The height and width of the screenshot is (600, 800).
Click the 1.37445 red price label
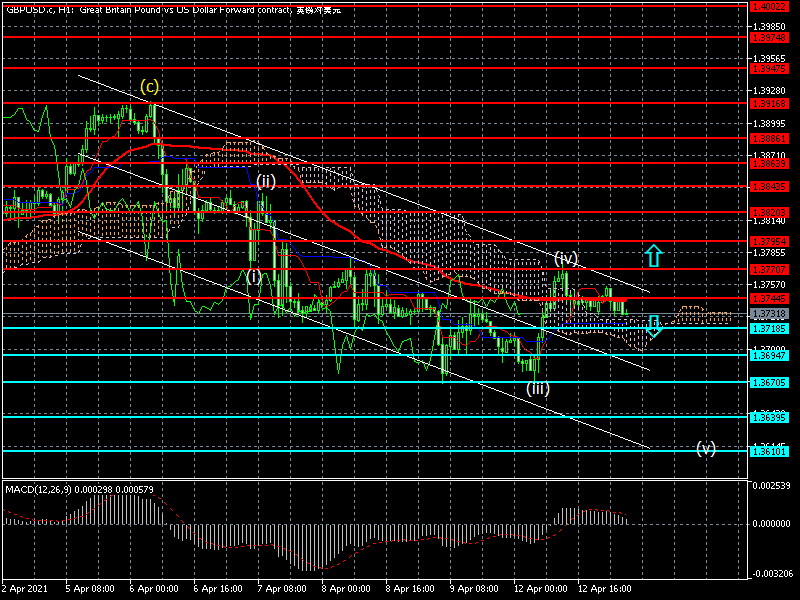pos(769,299)
